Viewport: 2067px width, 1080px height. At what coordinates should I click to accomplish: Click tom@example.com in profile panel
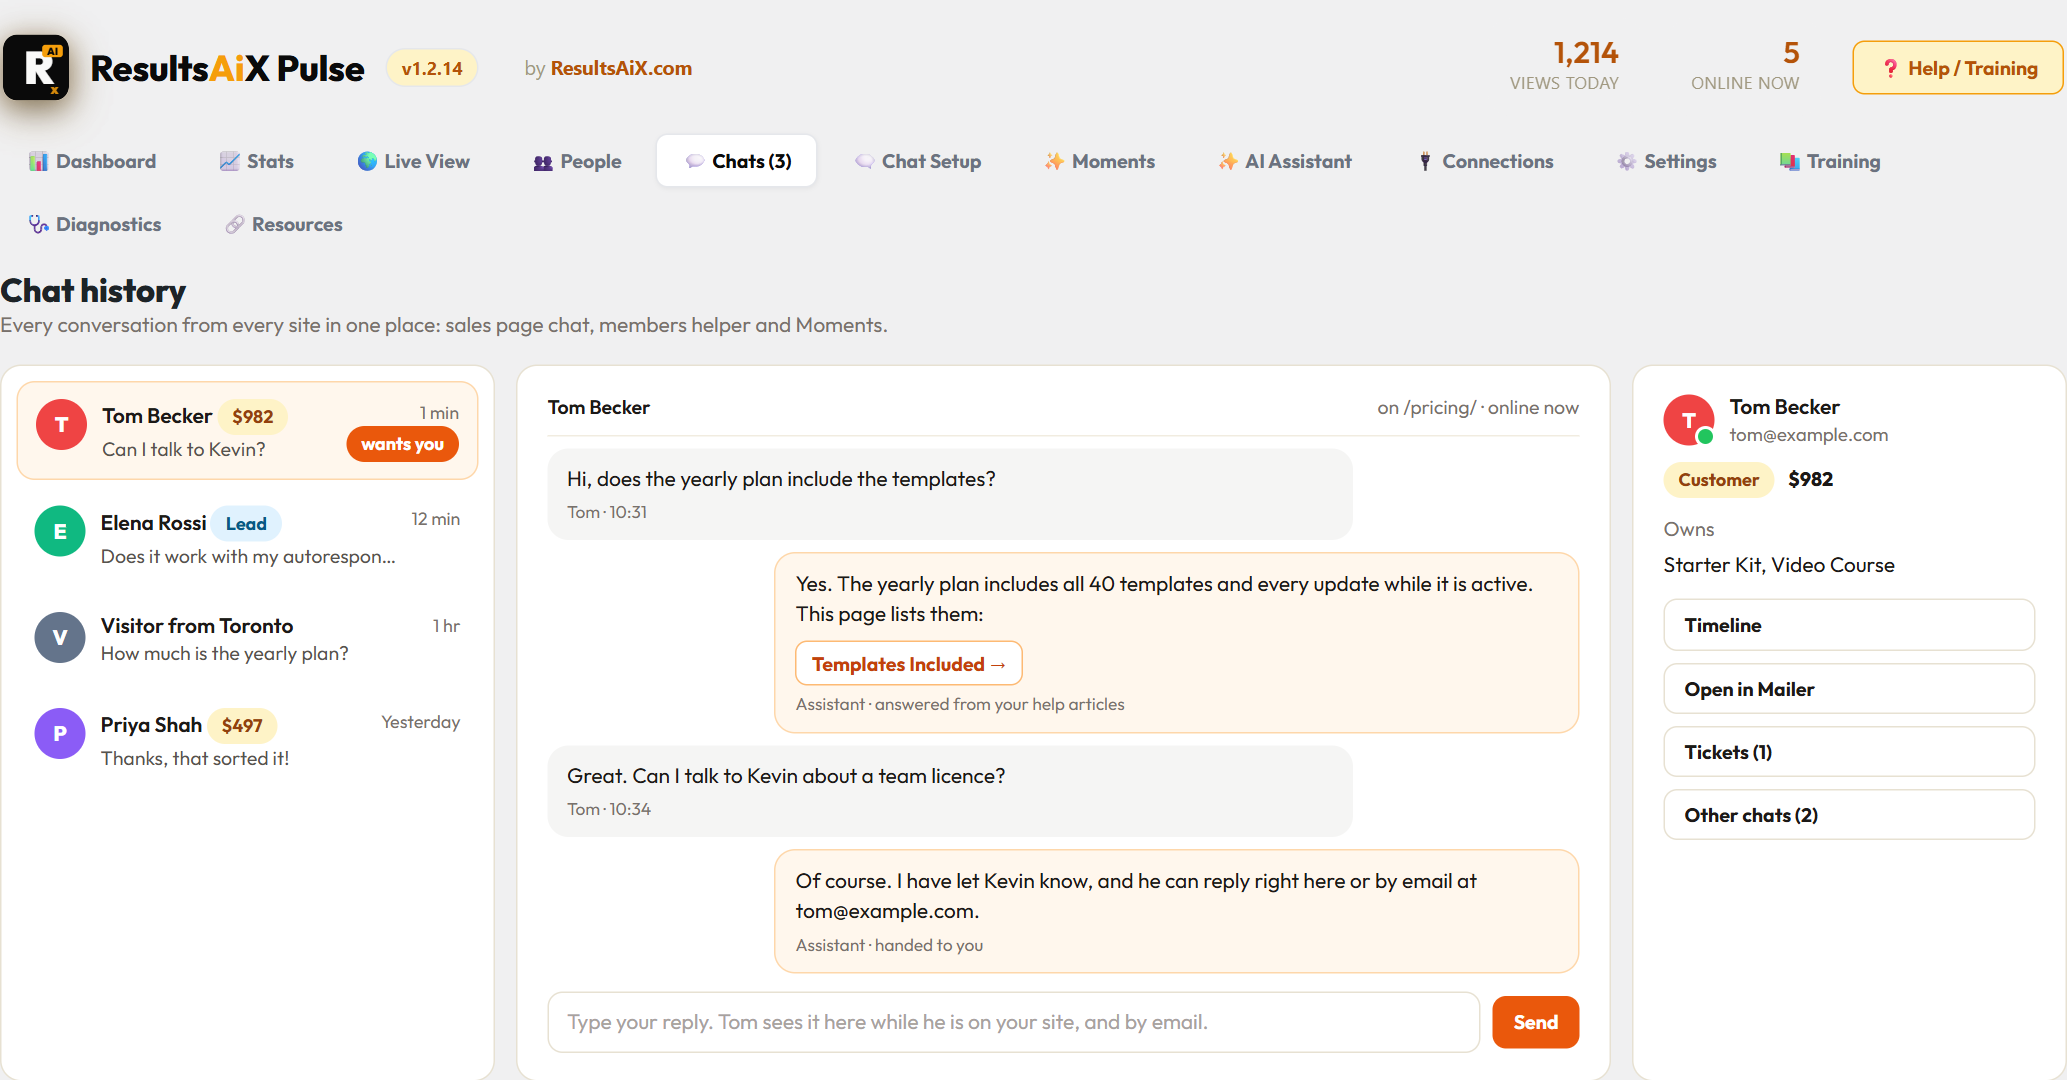1808,435
